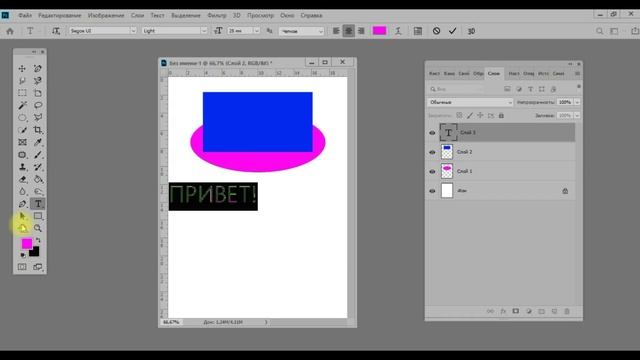
Task: Hide the text layer Слой 3
Action: click(432, 133)
